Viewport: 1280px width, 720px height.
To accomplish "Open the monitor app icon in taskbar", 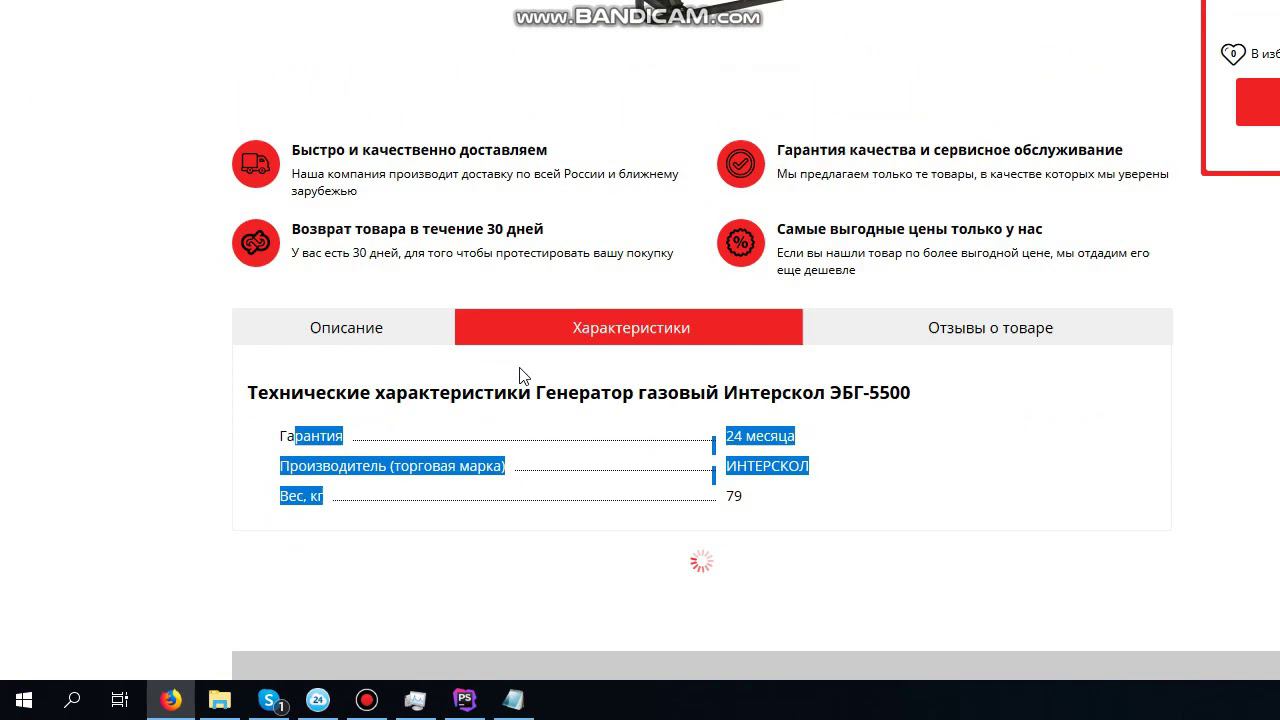I will coord(416,700).
